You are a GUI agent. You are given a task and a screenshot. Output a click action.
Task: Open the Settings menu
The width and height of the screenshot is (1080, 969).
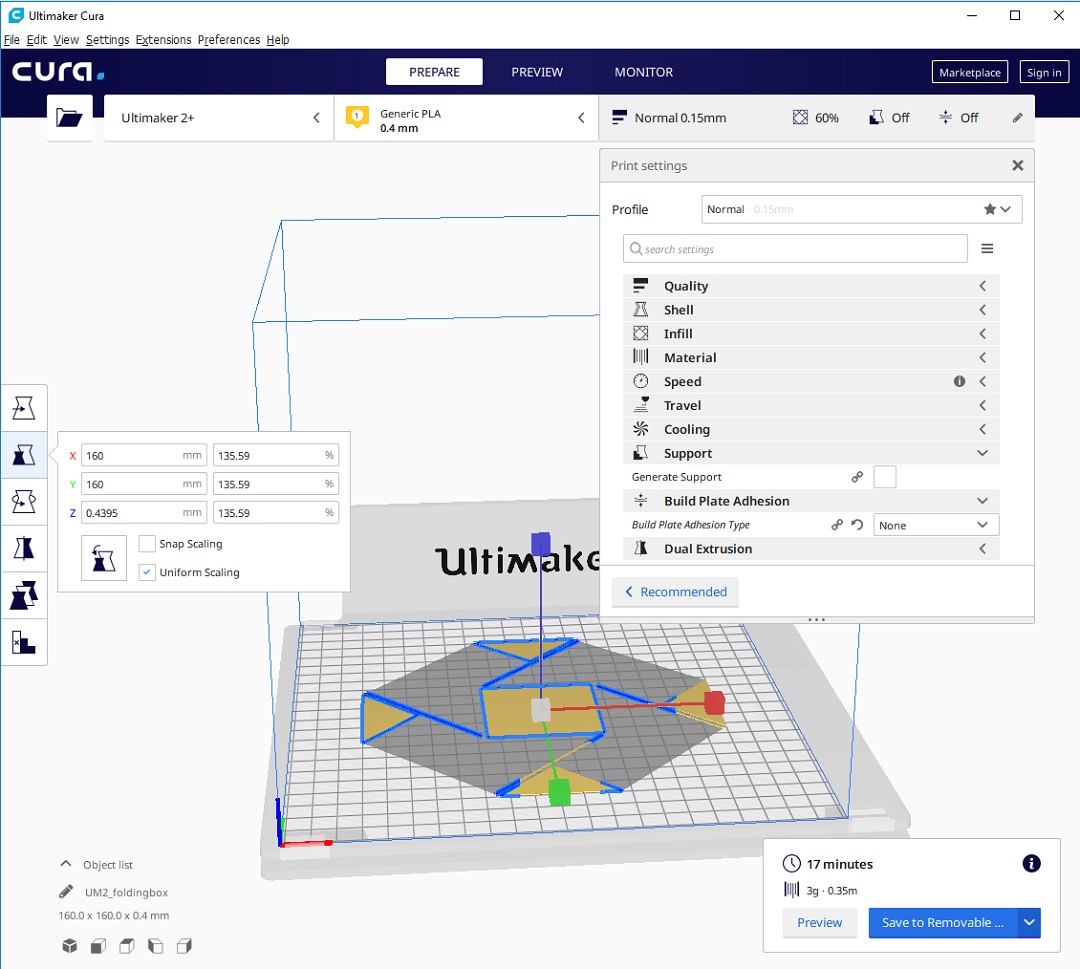coord(107,39)
